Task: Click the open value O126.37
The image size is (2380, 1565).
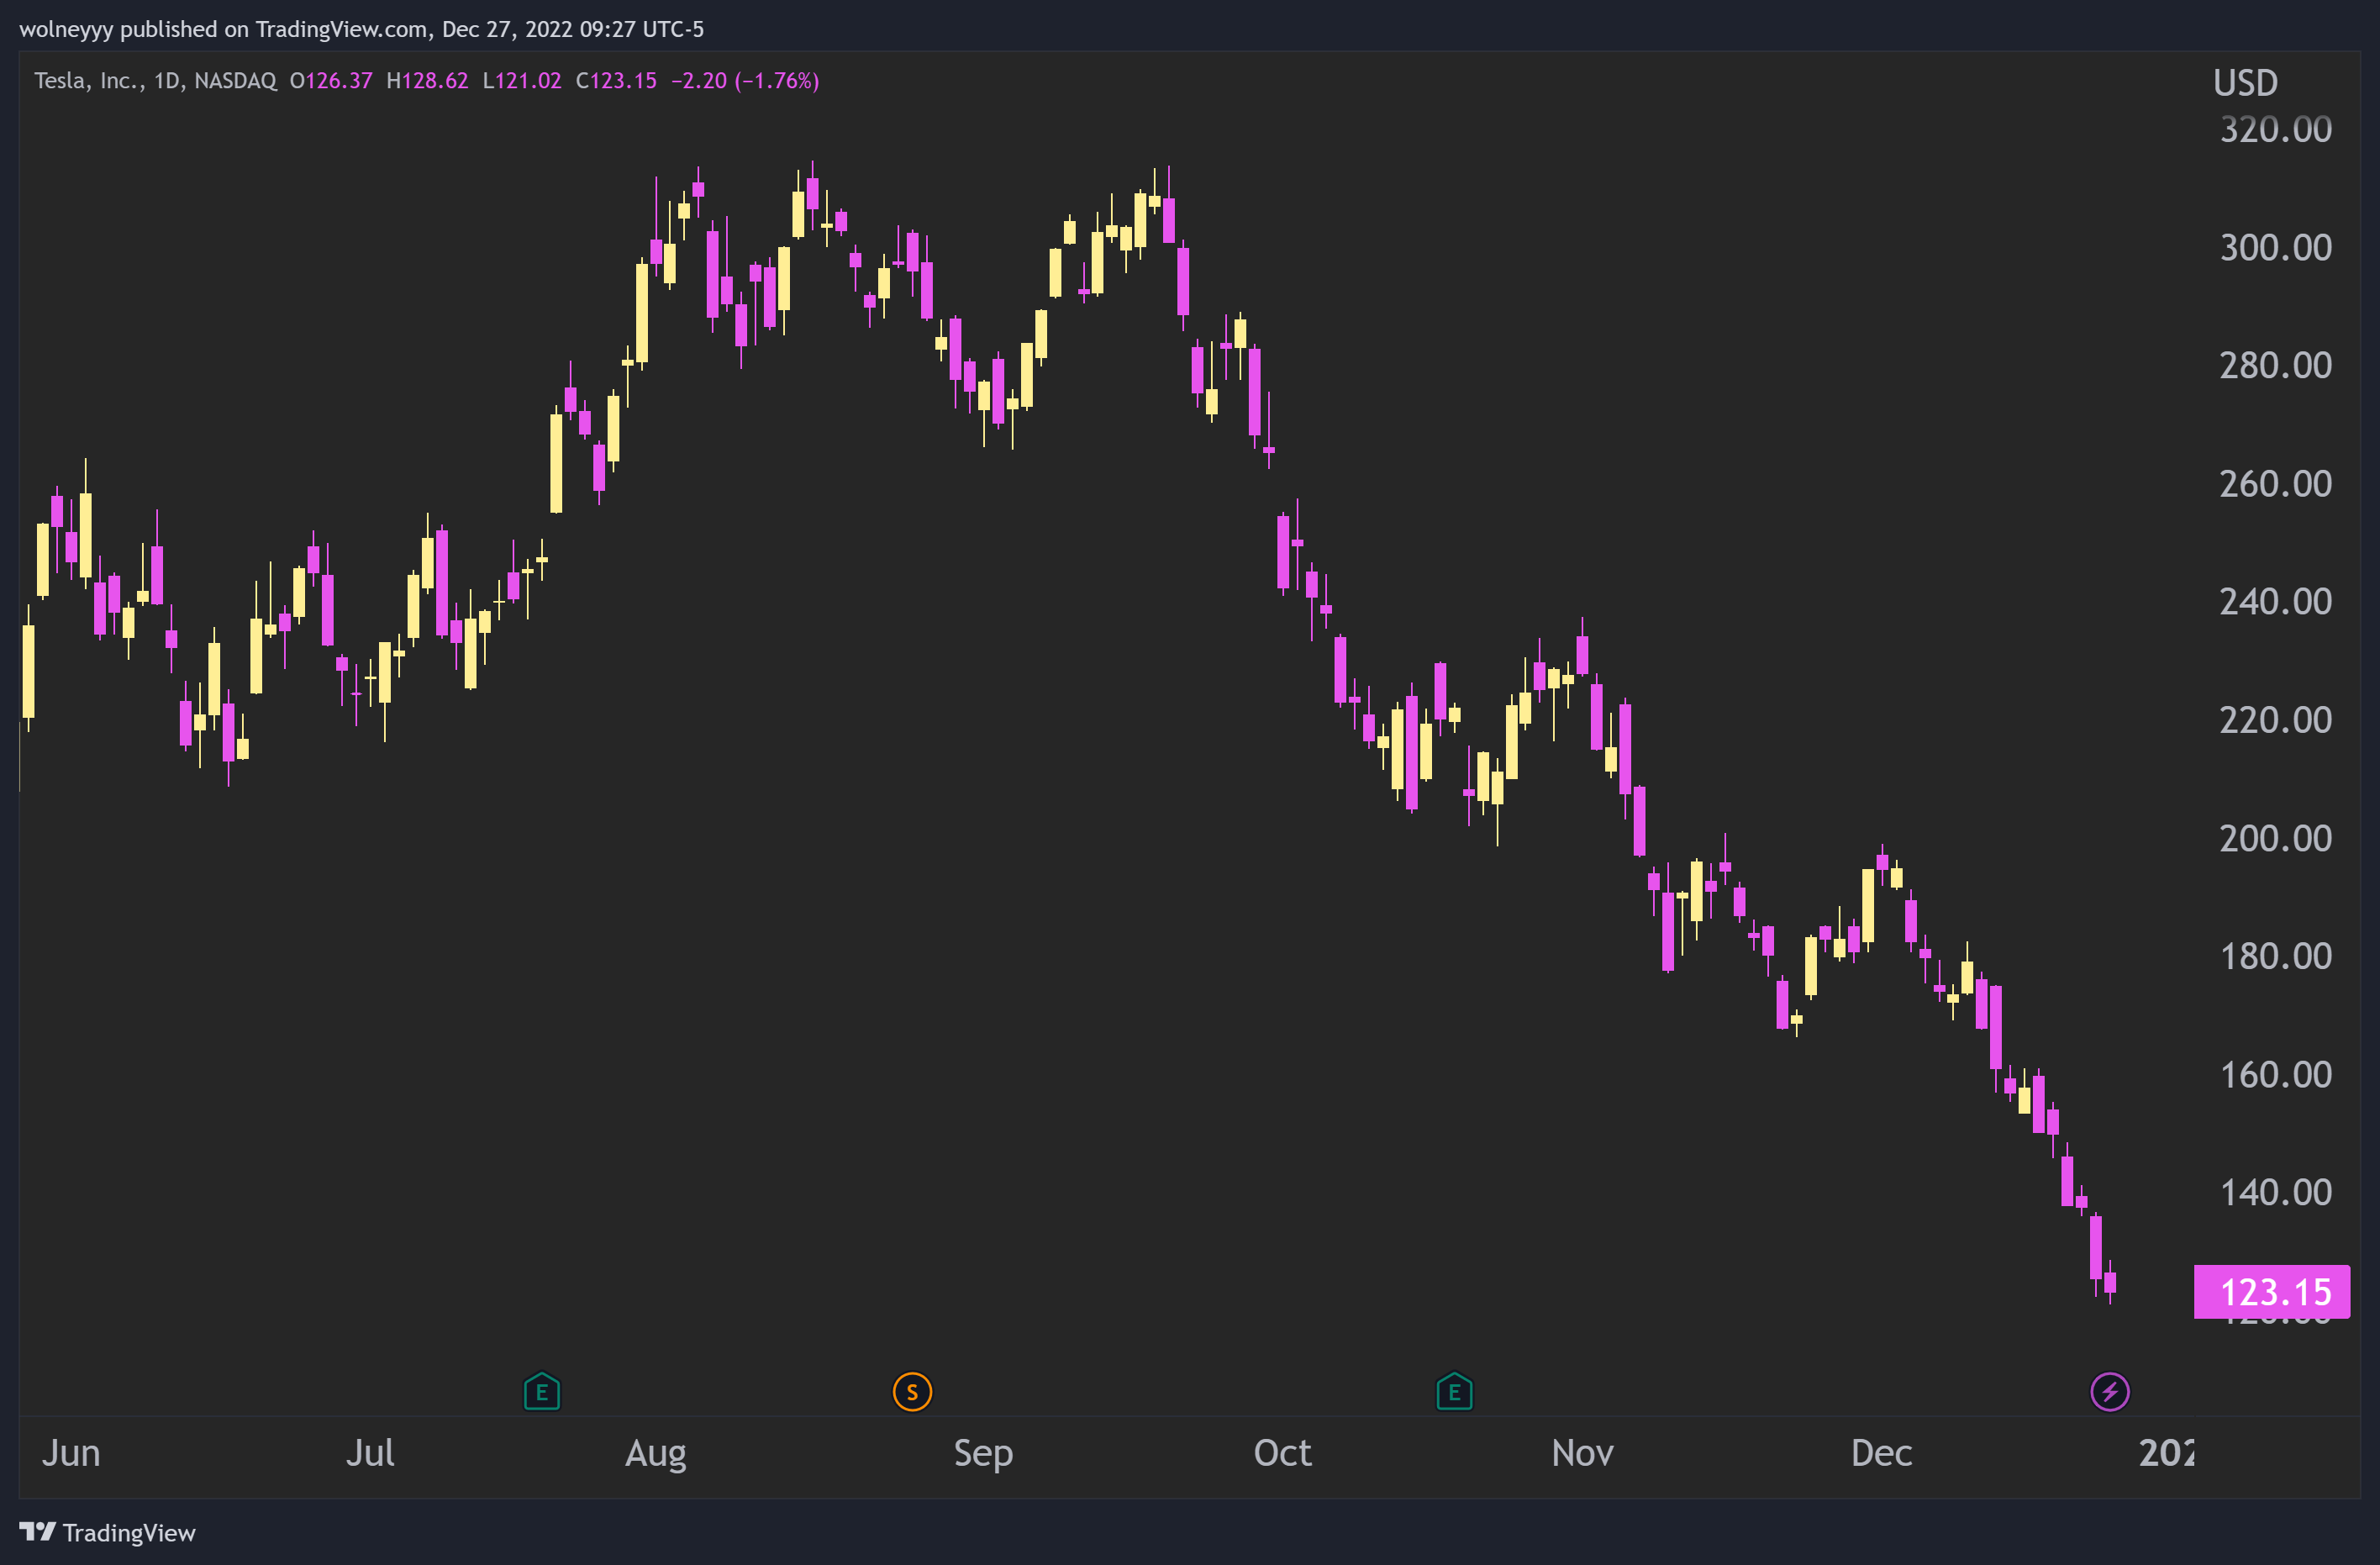Action: 331,81
